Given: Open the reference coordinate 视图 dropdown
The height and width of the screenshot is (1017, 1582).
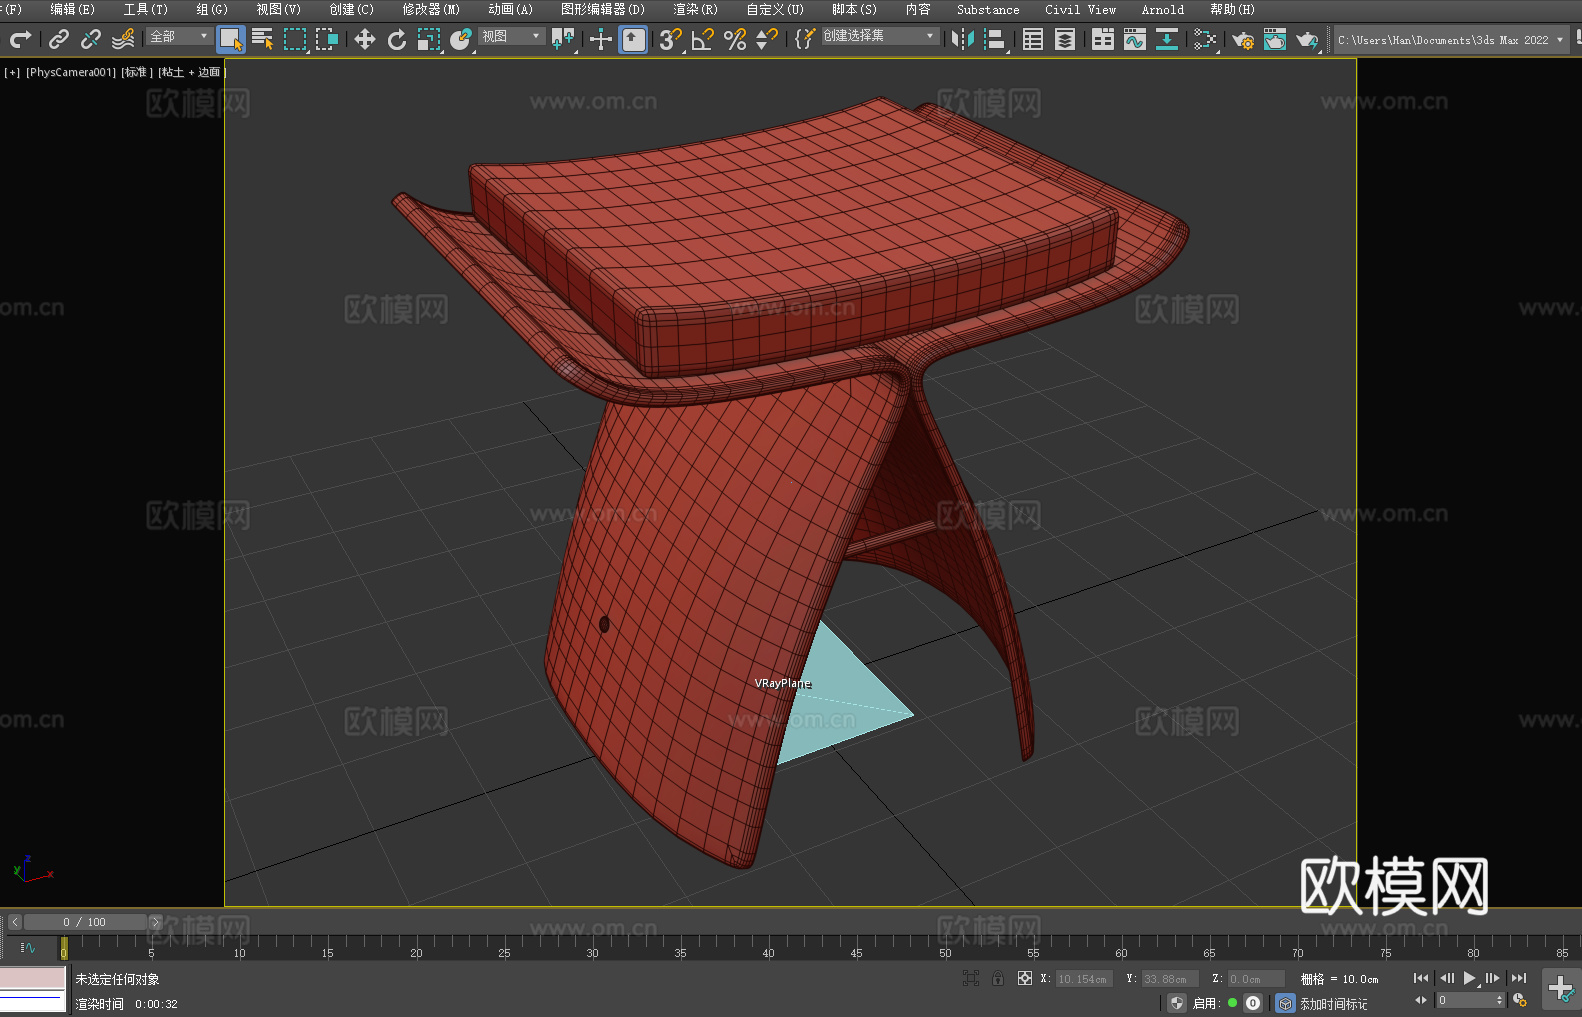Looking at the screenshot, I should [x=511, y=36].
